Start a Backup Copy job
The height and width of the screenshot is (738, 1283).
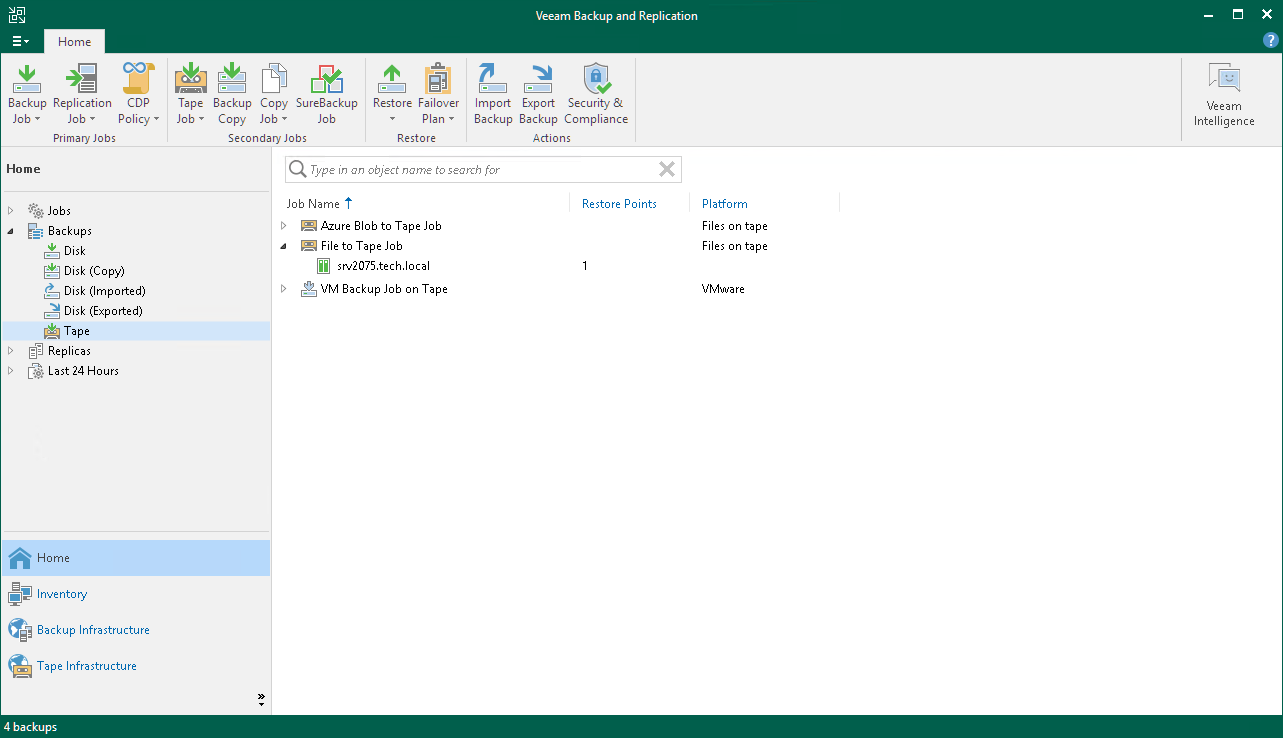(x=232, y=94)
